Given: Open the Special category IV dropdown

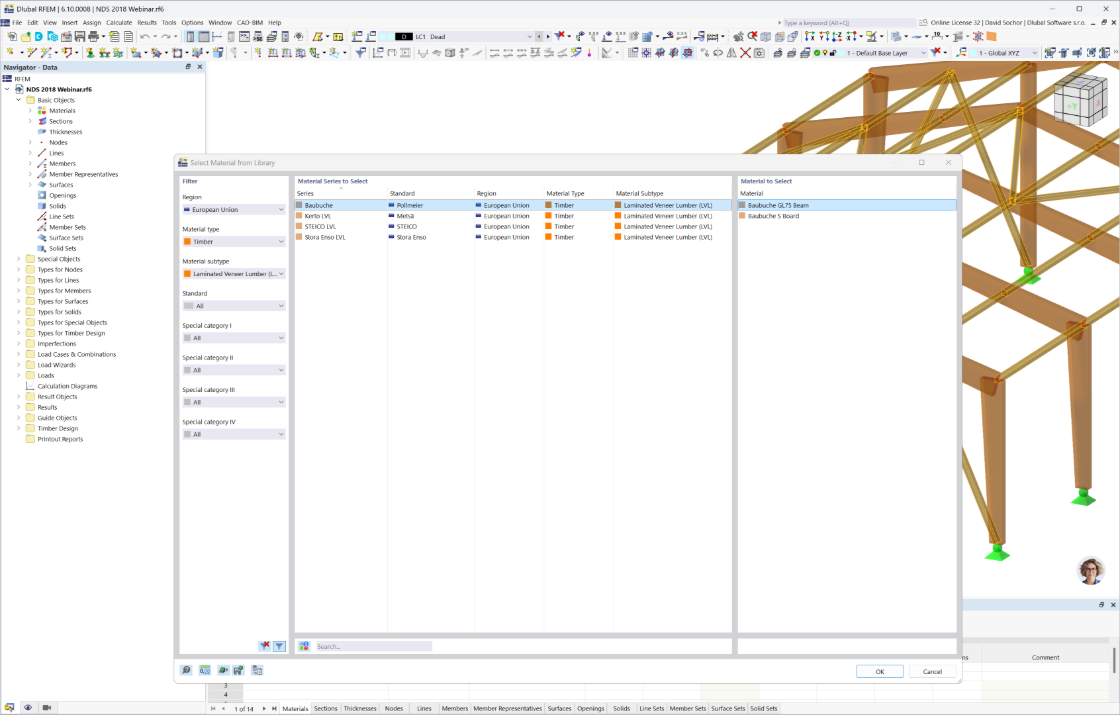Looking at the screenshot, I should 234,434.
